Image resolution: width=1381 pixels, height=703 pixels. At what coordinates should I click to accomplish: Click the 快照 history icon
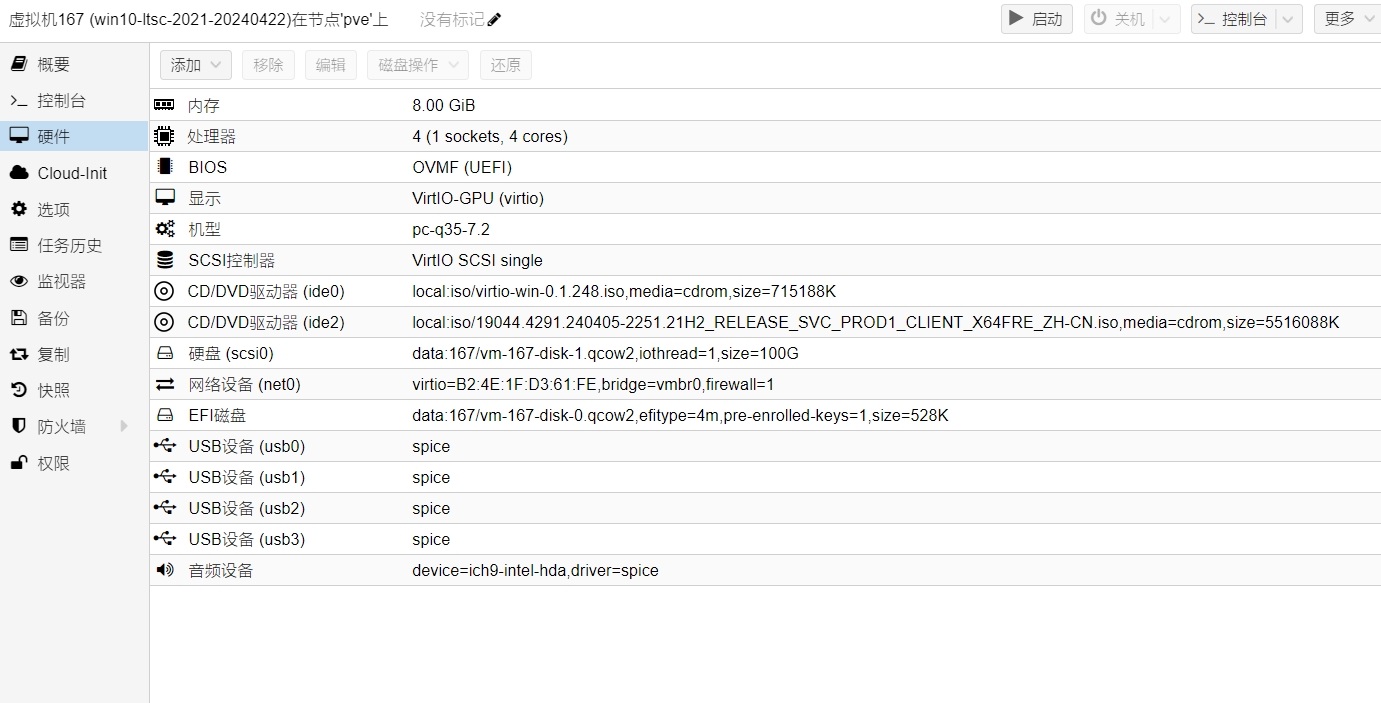pyautogui.click(x=18, y=390)
